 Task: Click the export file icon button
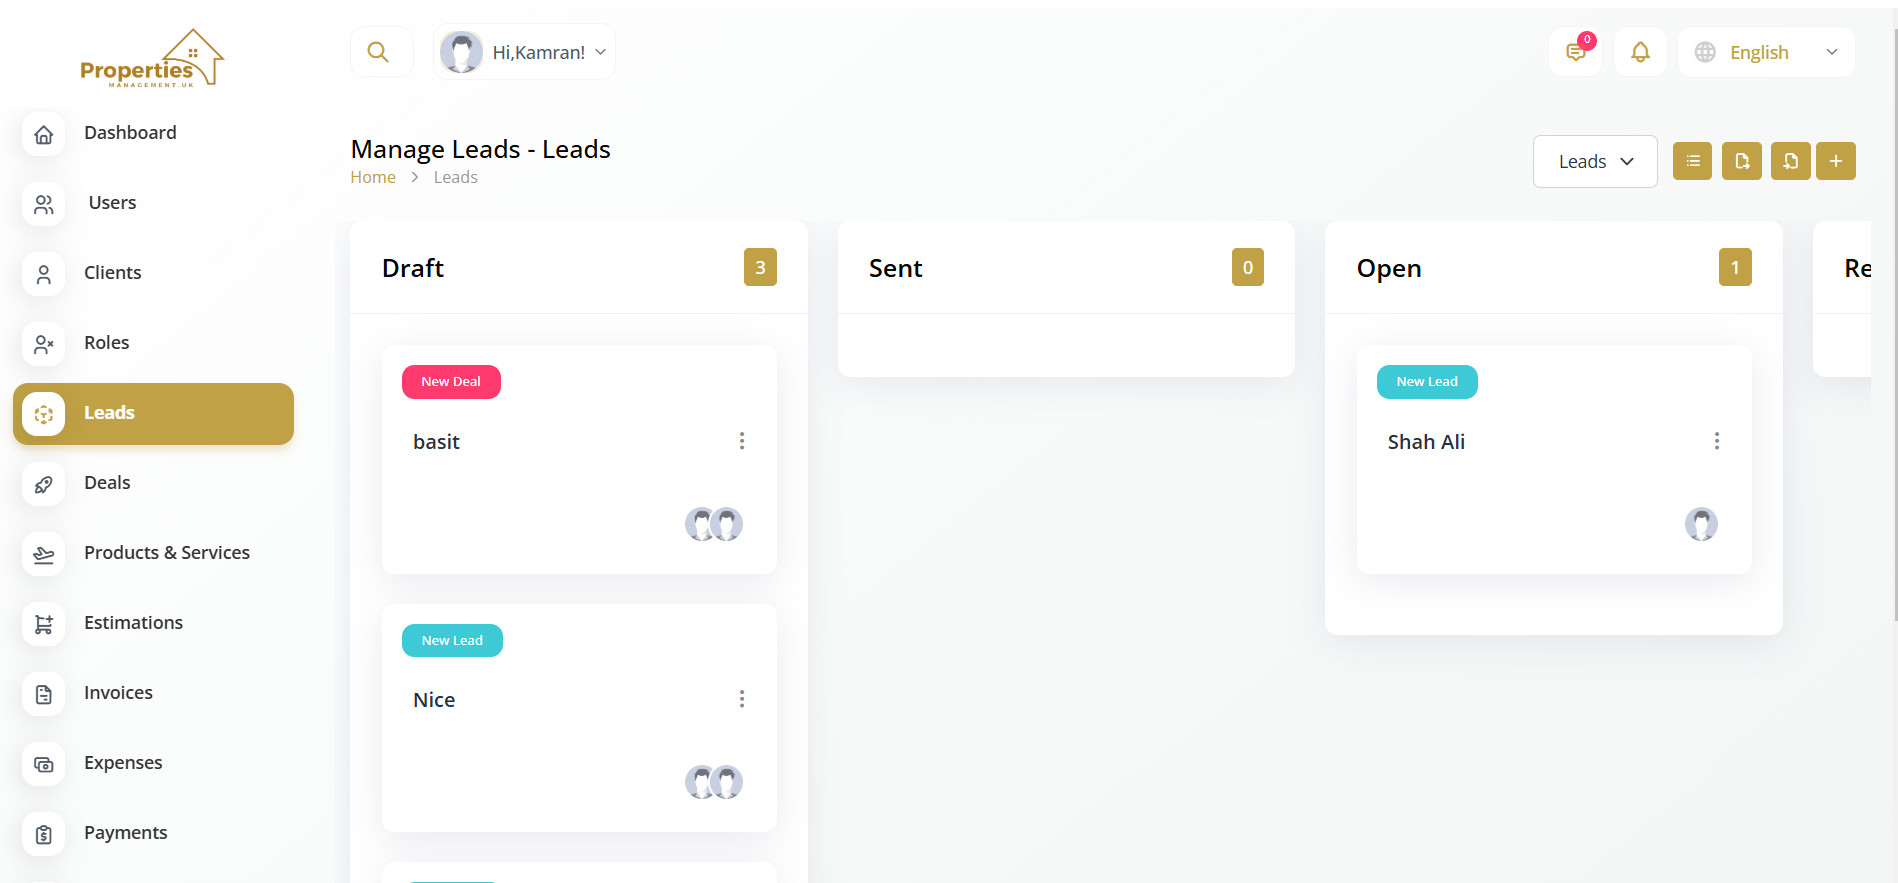1741,161
